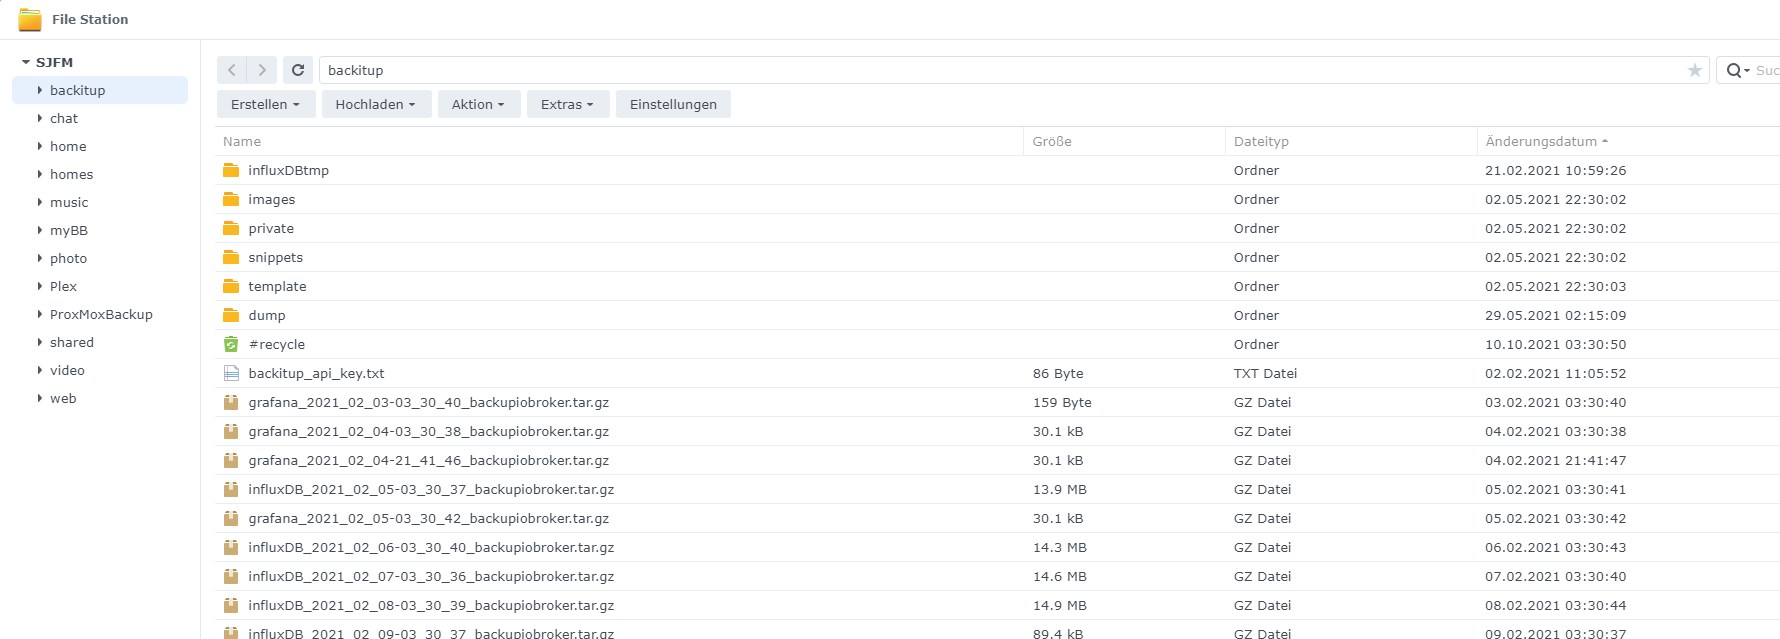Collapse the SJFM root tree node
This screenshot has height=639, width=1780.
pos(26,62)
